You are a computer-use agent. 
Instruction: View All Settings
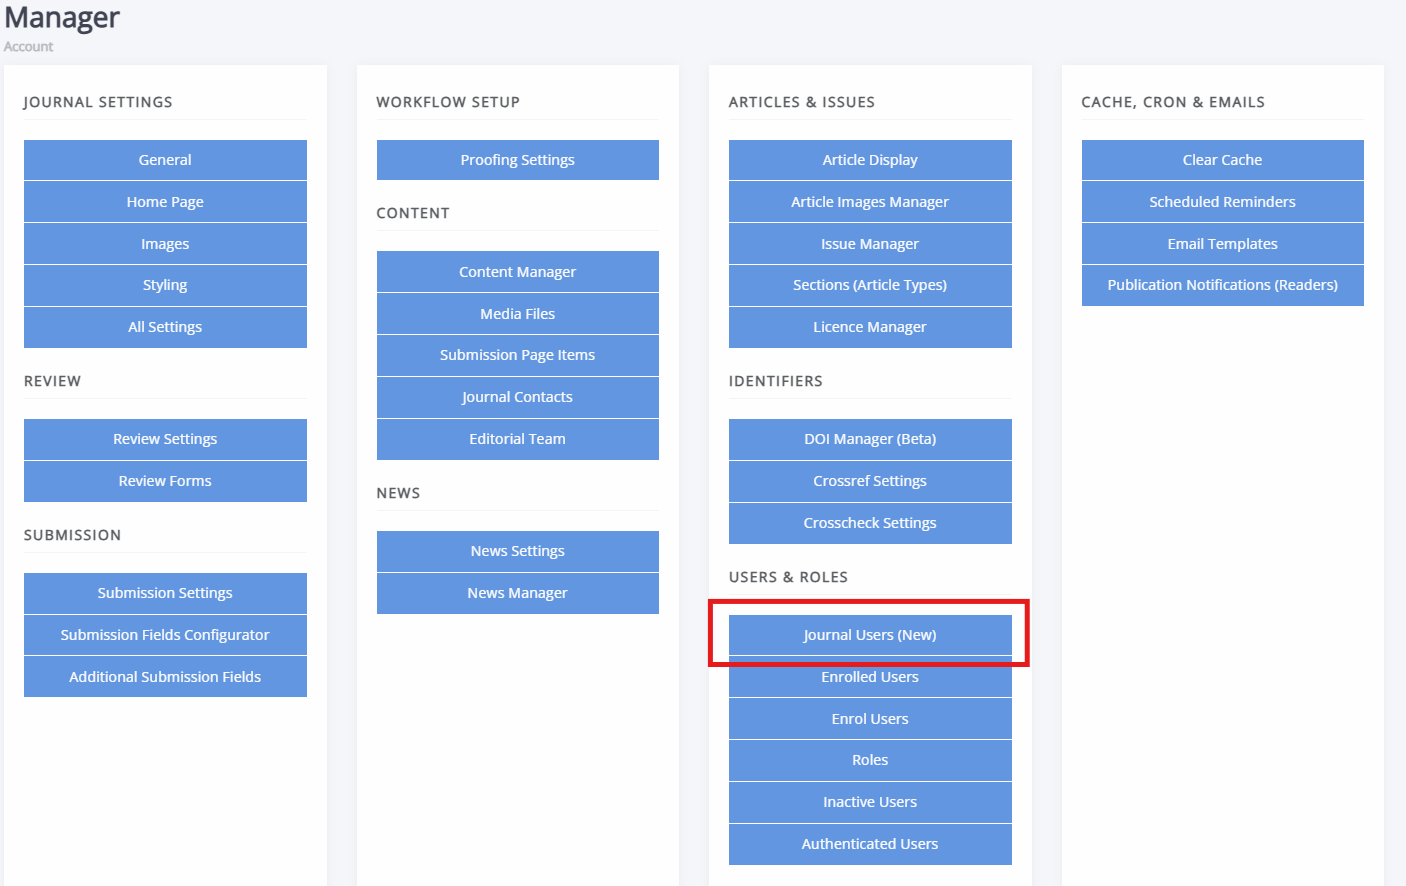point(165,327)
